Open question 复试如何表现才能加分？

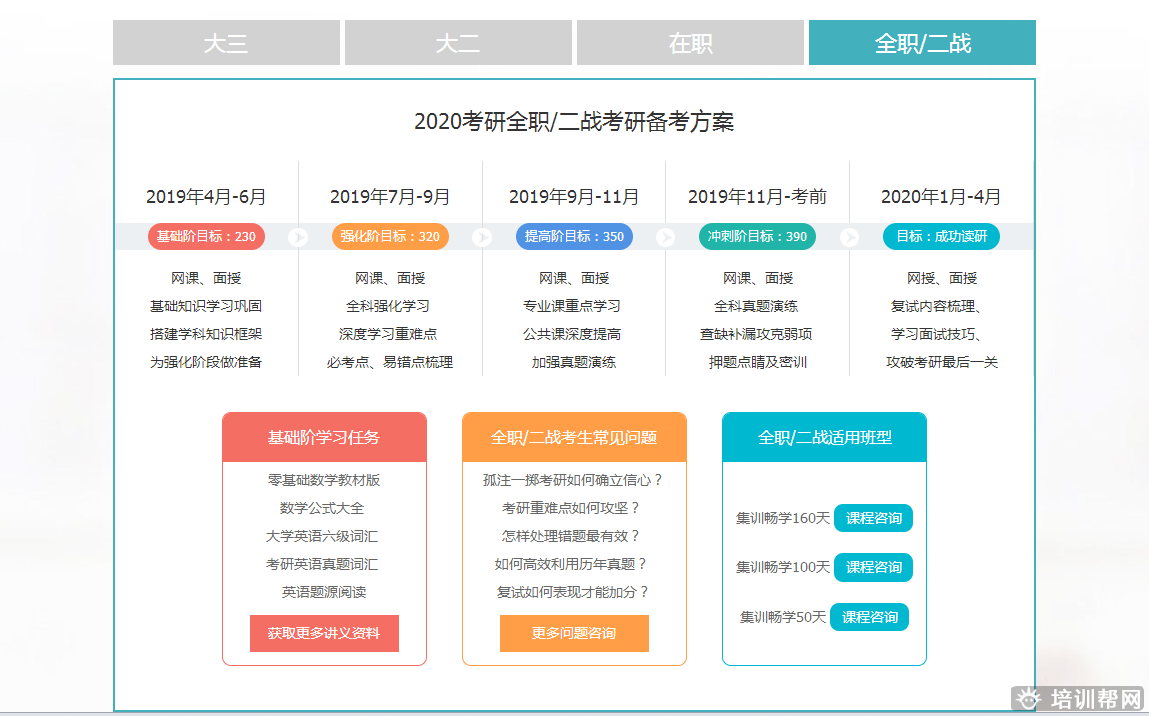coord(574,592)
